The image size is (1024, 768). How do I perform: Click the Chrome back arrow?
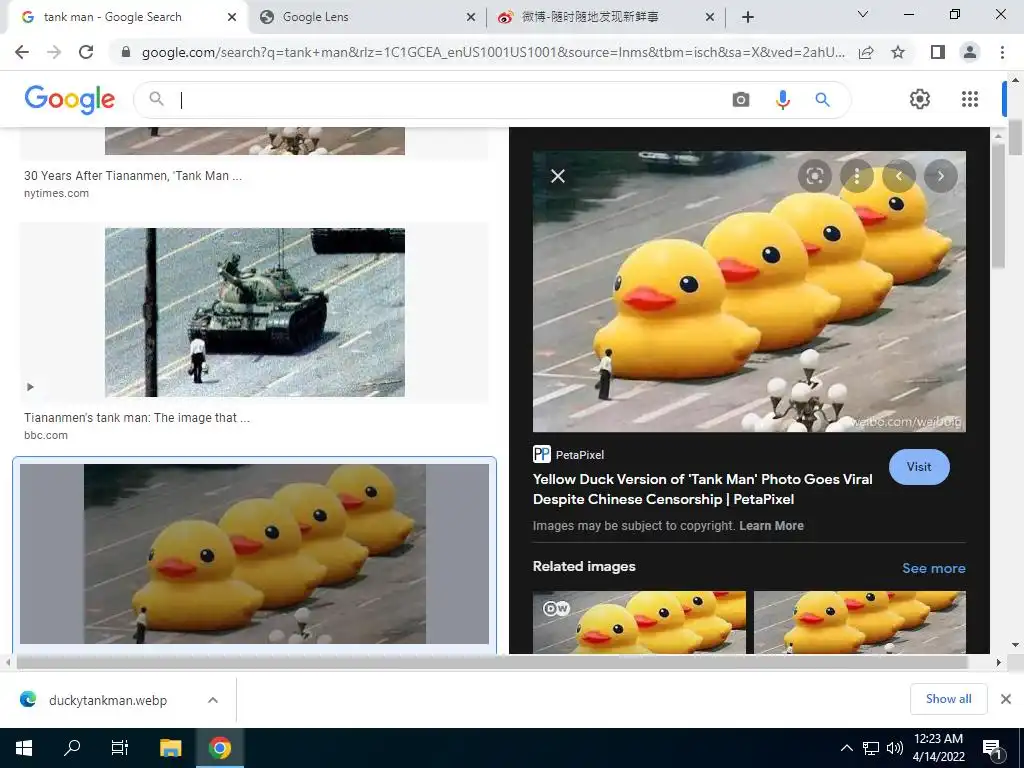tap(22, 52)
